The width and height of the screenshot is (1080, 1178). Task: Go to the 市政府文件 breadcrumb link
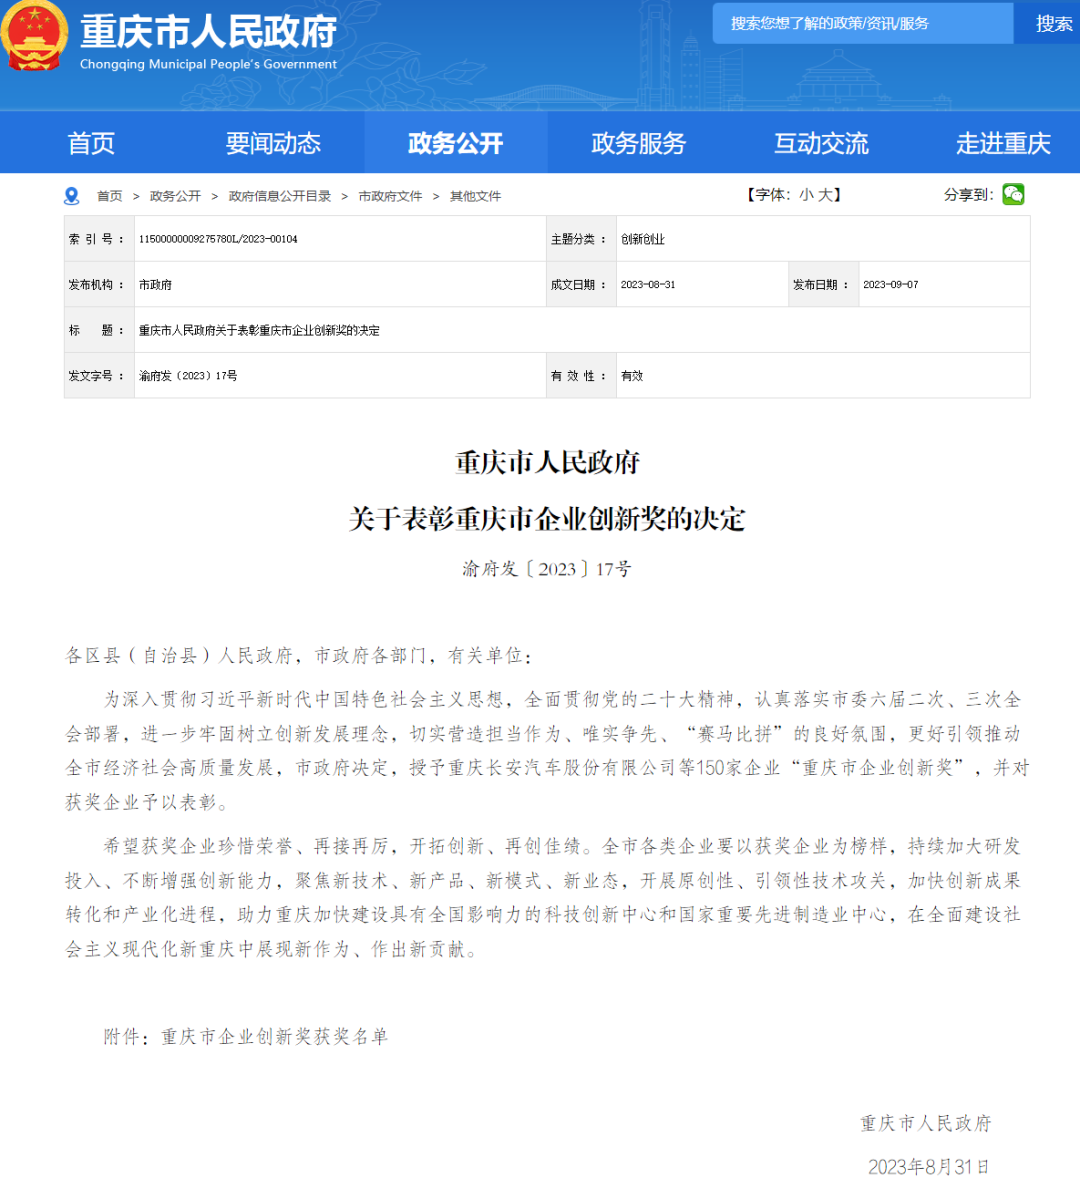(390, 196)
